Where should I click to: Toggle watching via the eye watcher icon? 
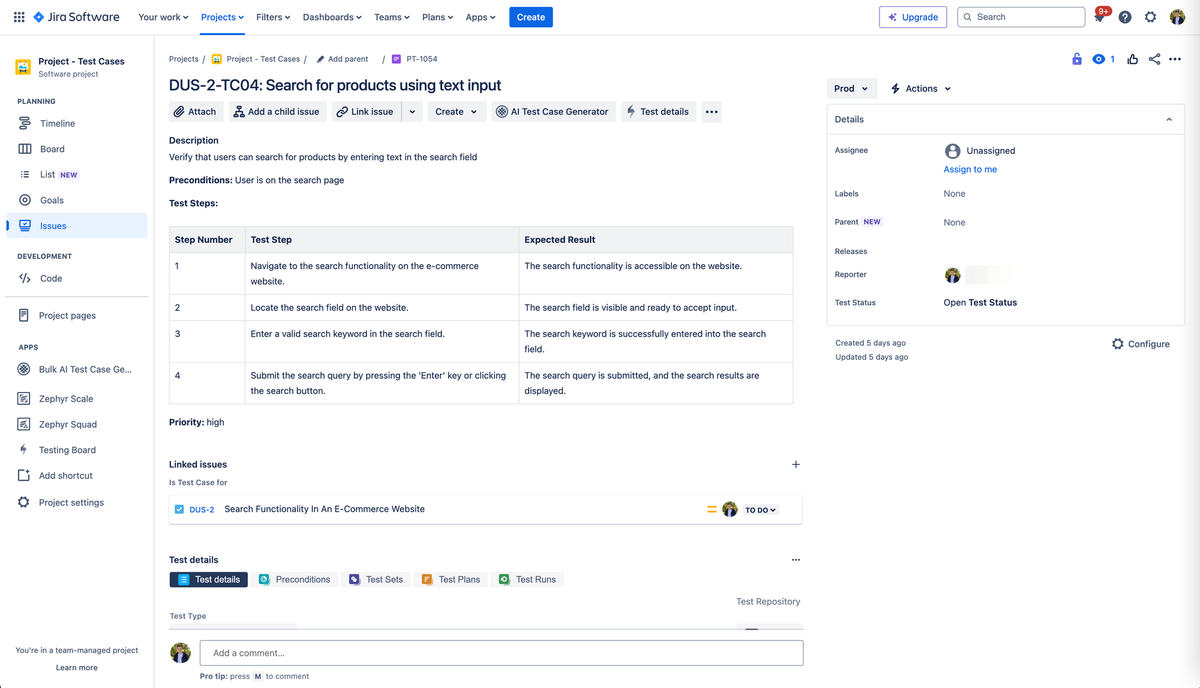coord(1099,59)
